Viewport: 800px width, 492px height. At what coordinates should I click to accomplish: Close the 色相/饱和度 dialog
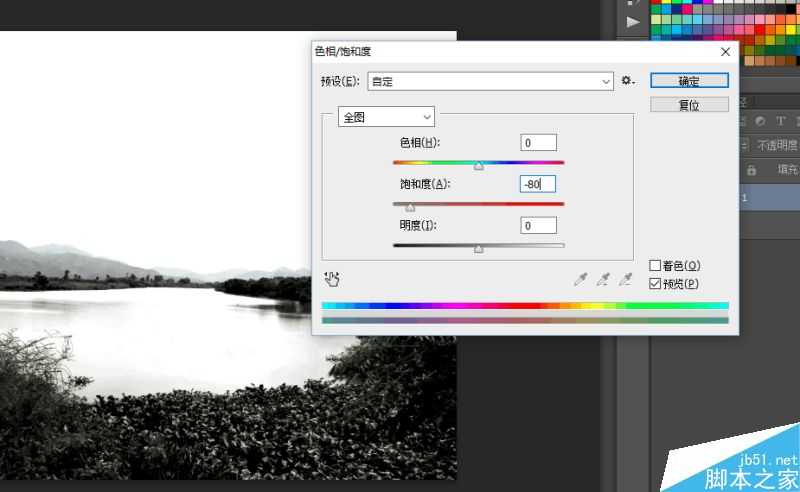tap(725, 51)
